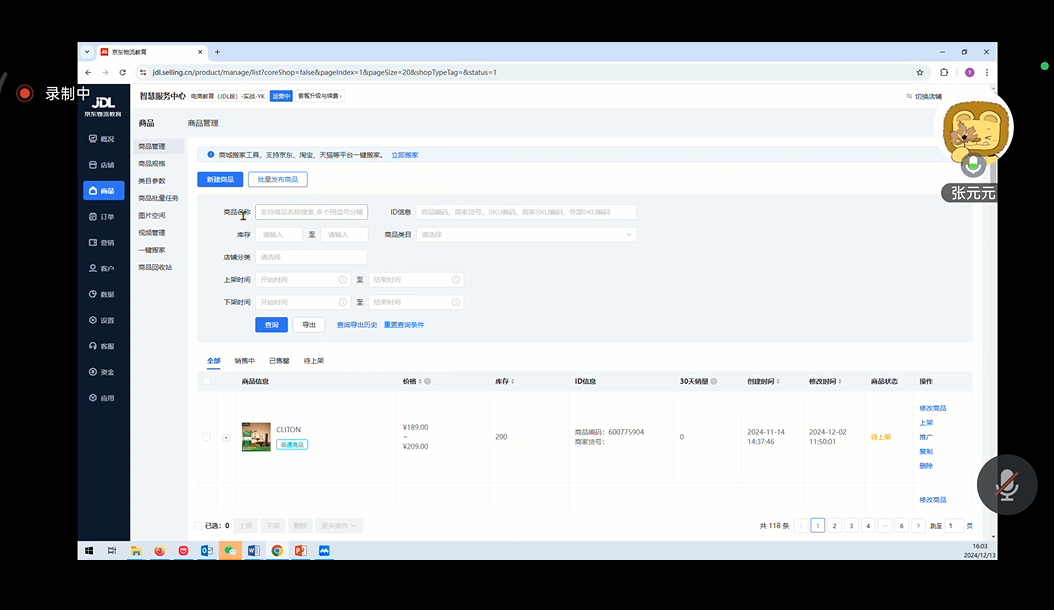Open Word from the Windows taskbar

[253, 551]
